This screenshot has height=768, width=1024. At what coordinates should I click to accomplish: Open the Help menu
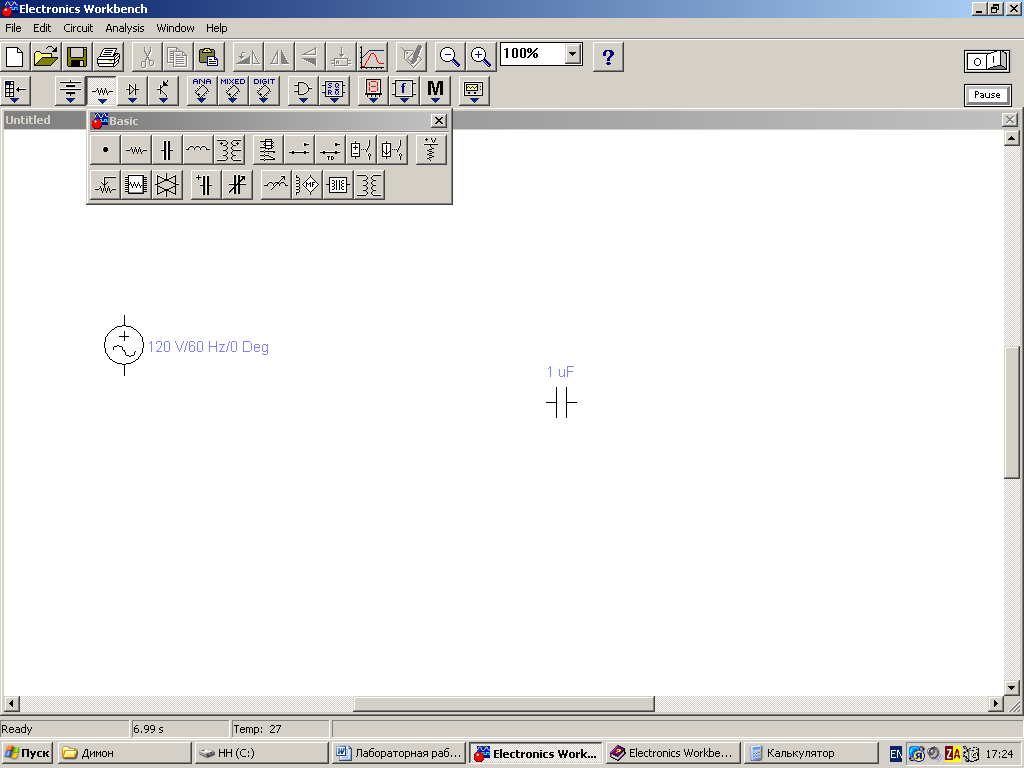[217, 28]
